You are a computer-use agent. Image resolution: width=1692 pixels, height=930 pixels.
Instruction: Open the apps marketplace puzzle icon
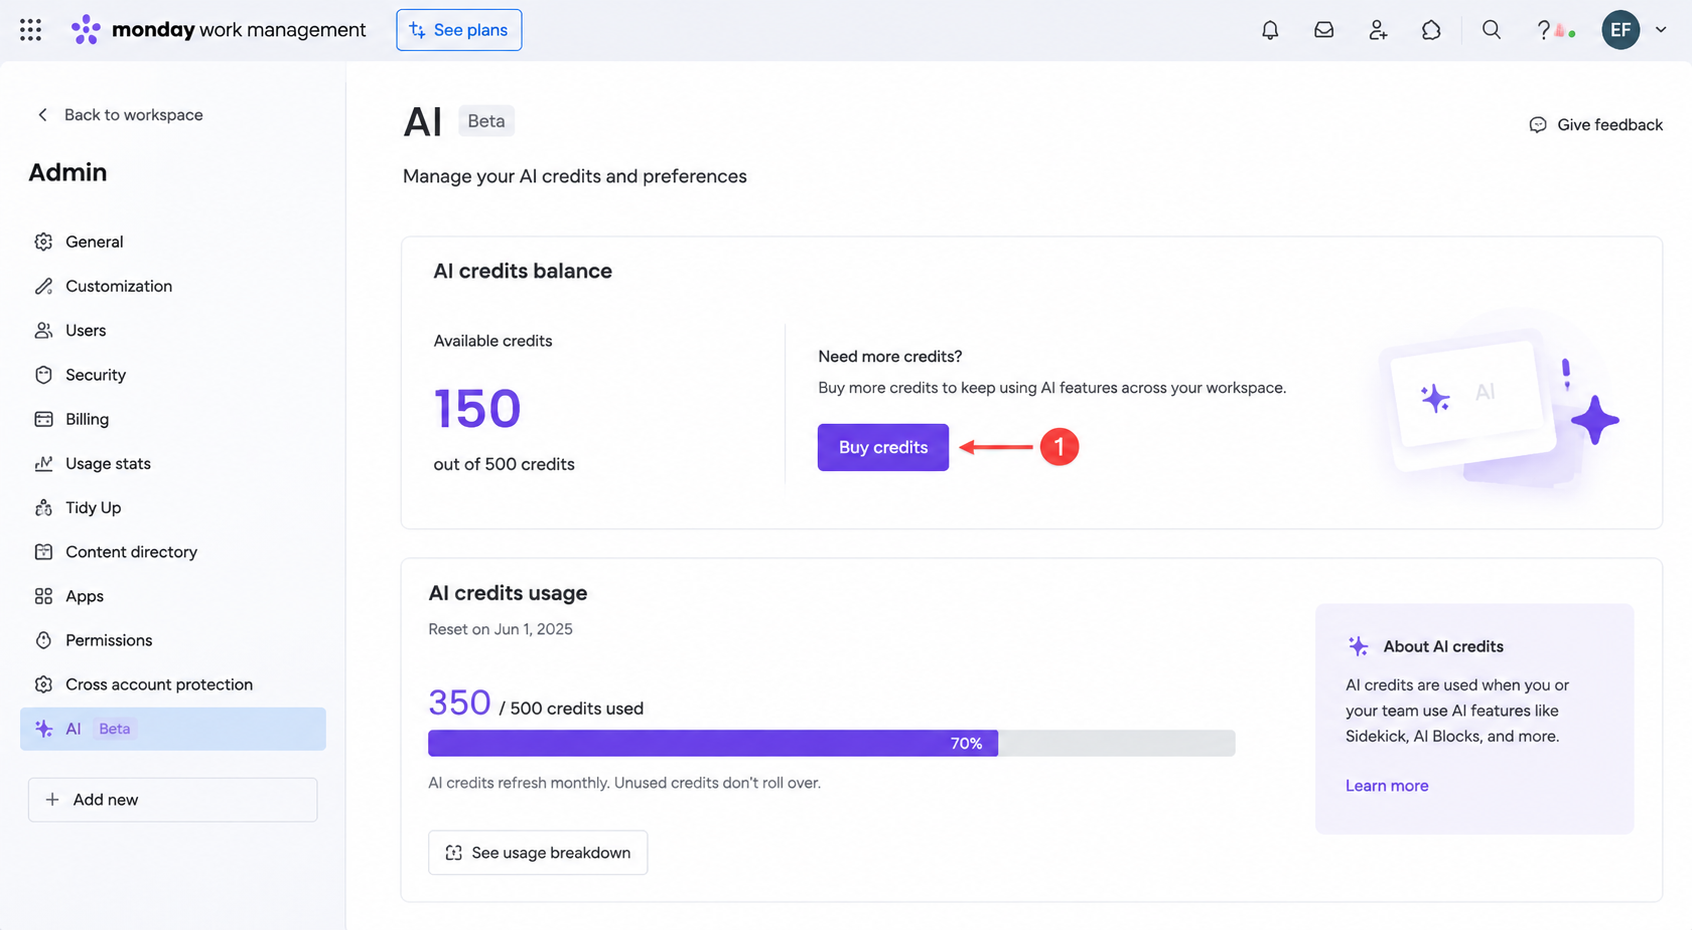tap(1431, 30)
